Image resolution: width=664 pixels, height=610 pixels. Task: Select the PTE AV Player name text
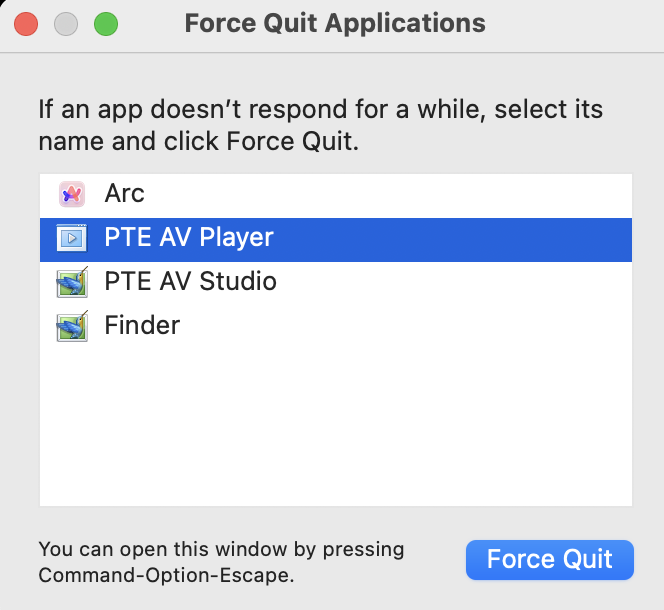tap(189, 237)
